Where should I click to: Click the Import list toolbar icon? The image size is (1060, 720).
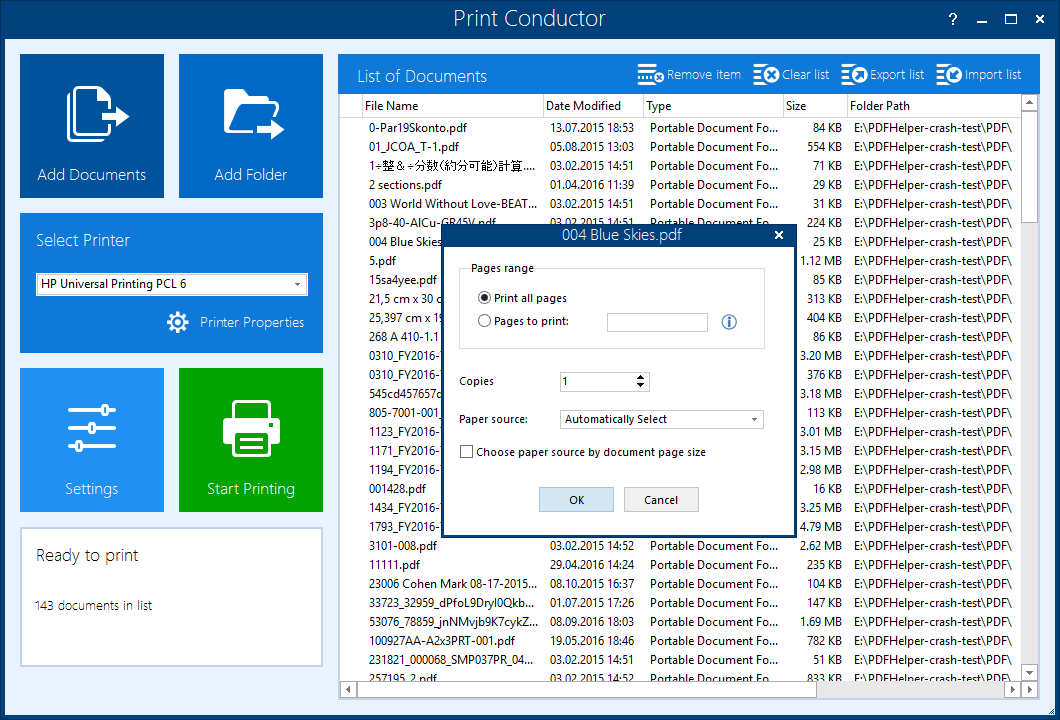point(948,75)
